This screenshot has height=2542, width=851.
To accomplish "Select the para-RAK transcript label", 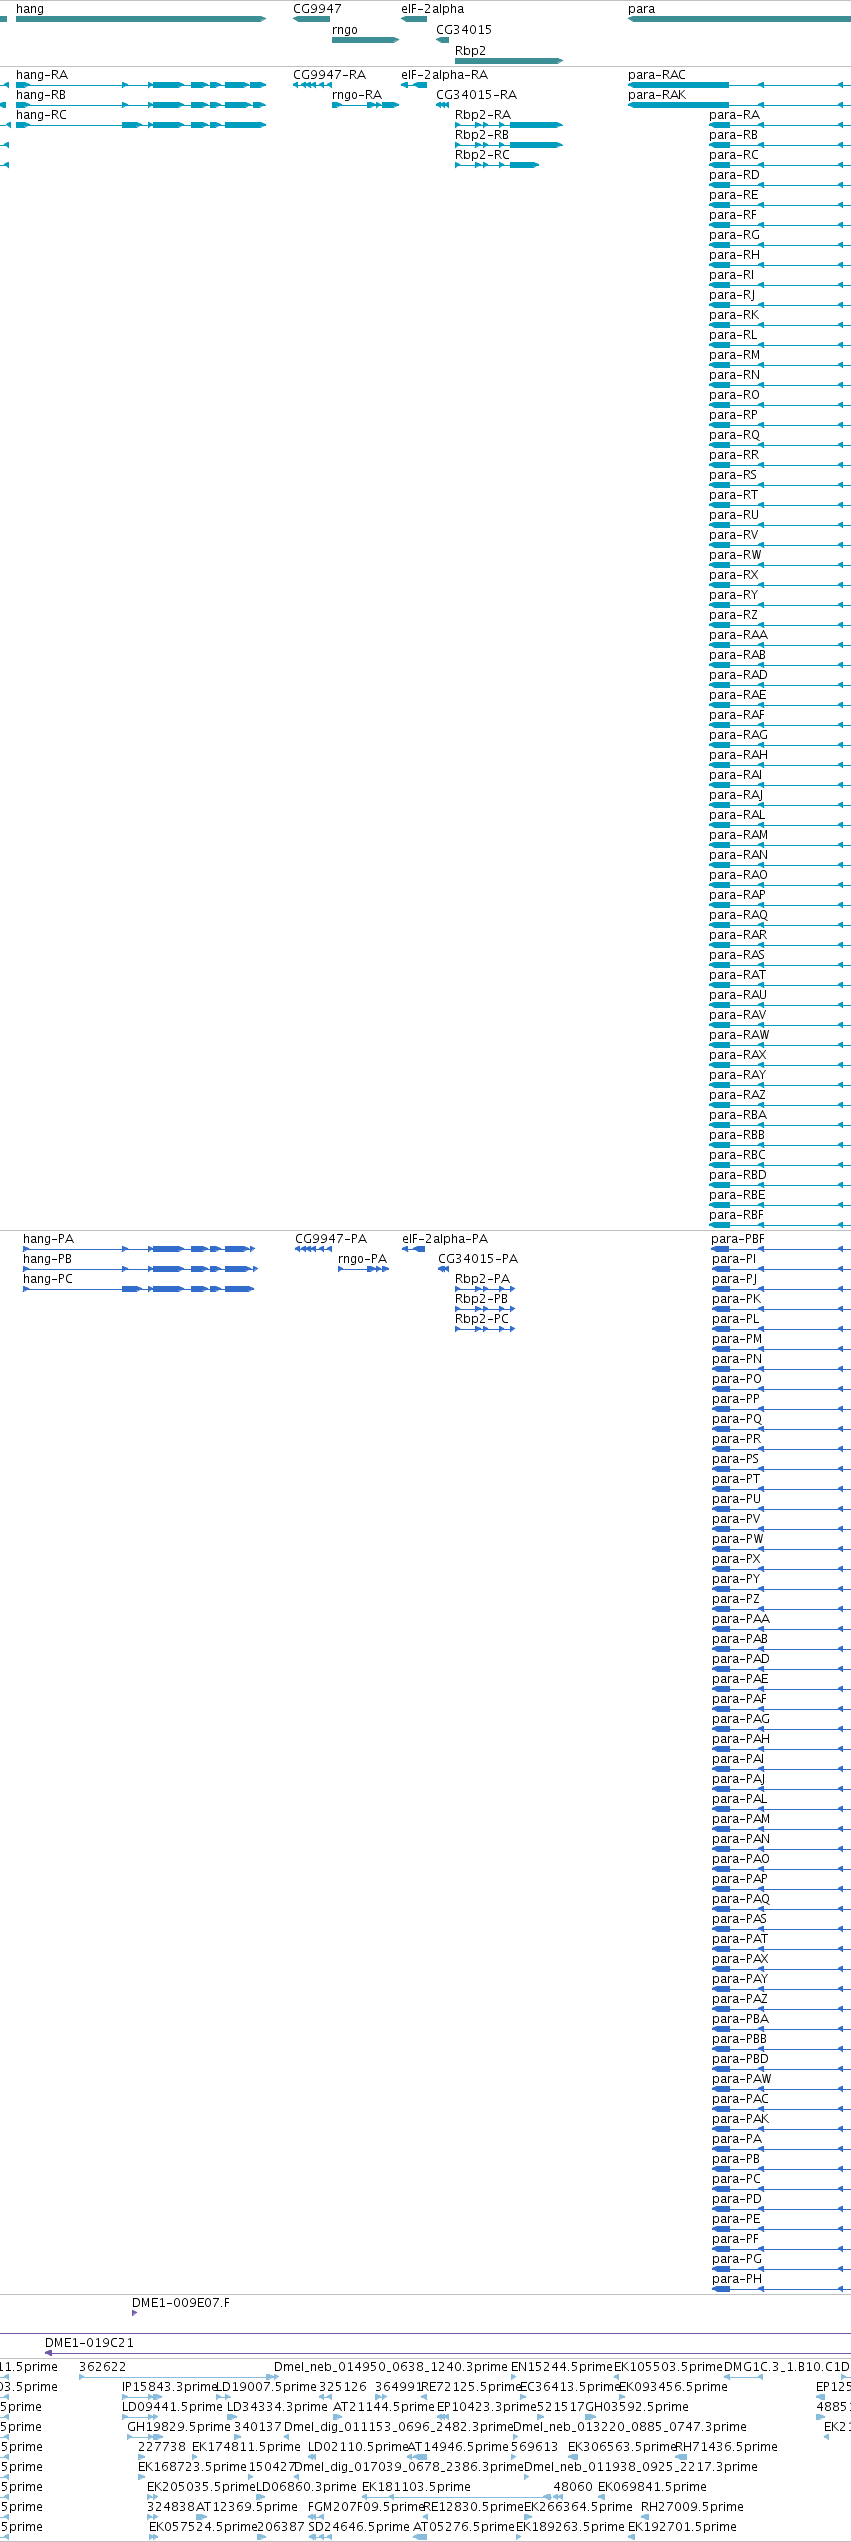I will [657, 95].
